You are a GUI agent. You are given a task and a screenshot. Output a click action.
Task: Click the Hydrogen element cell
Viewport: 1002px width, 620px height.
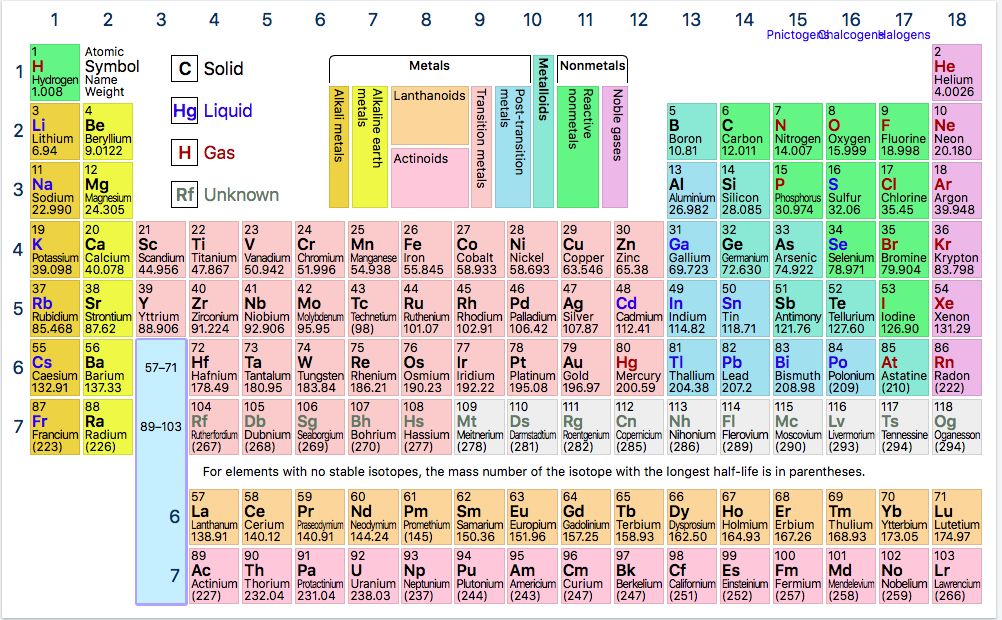coord(54,72)
